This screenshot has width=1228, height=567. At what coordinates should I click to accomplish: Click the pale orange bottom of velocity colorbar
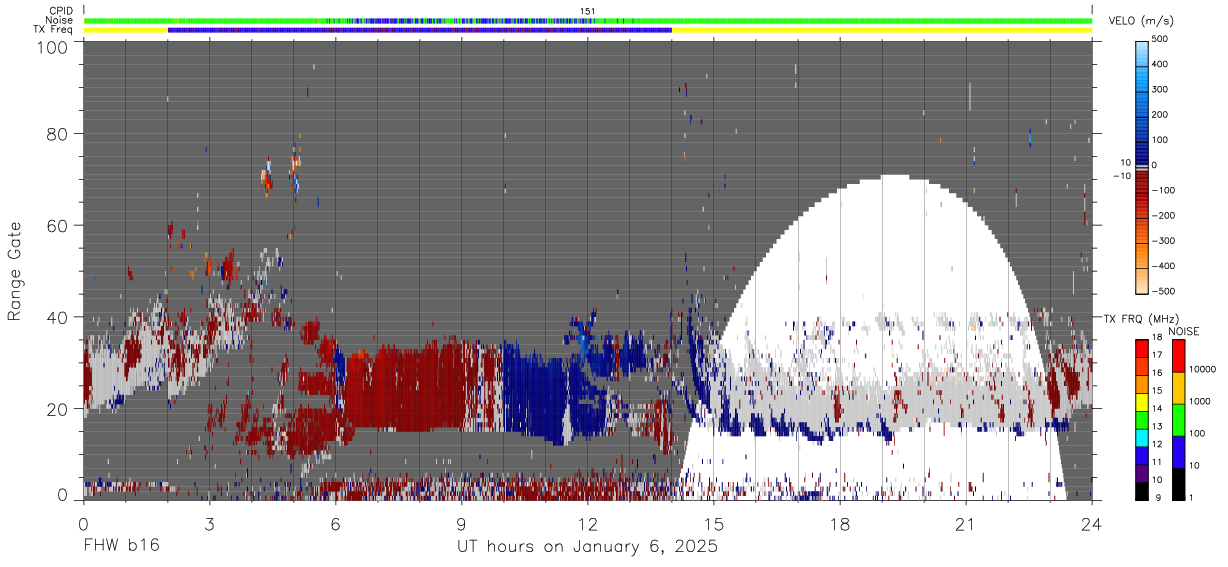pyautogui.click(x=1142, y=280)
